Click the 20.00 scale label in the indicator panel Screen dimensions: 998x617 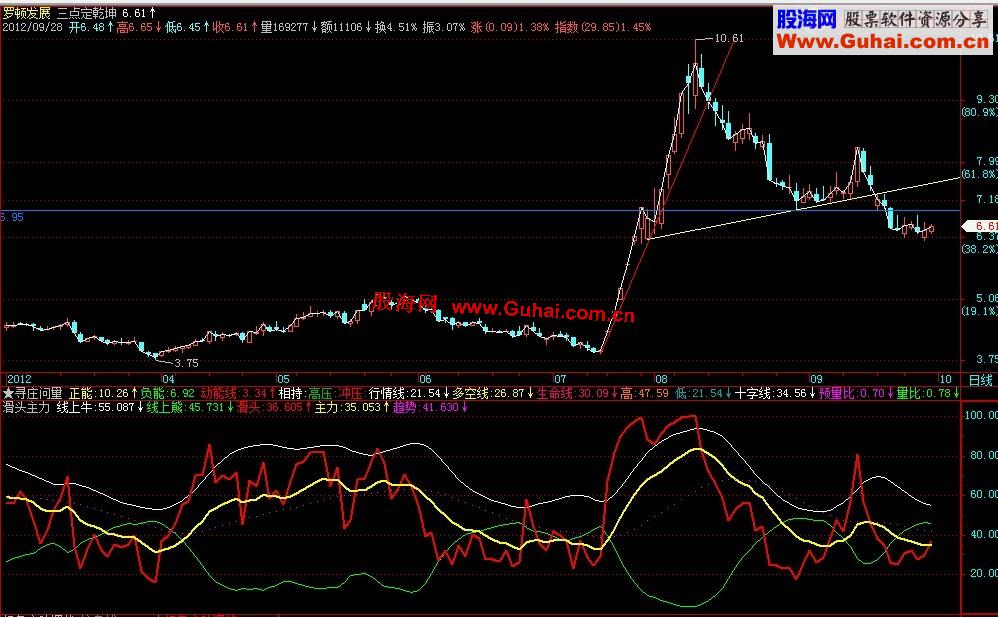coord(983,574)
